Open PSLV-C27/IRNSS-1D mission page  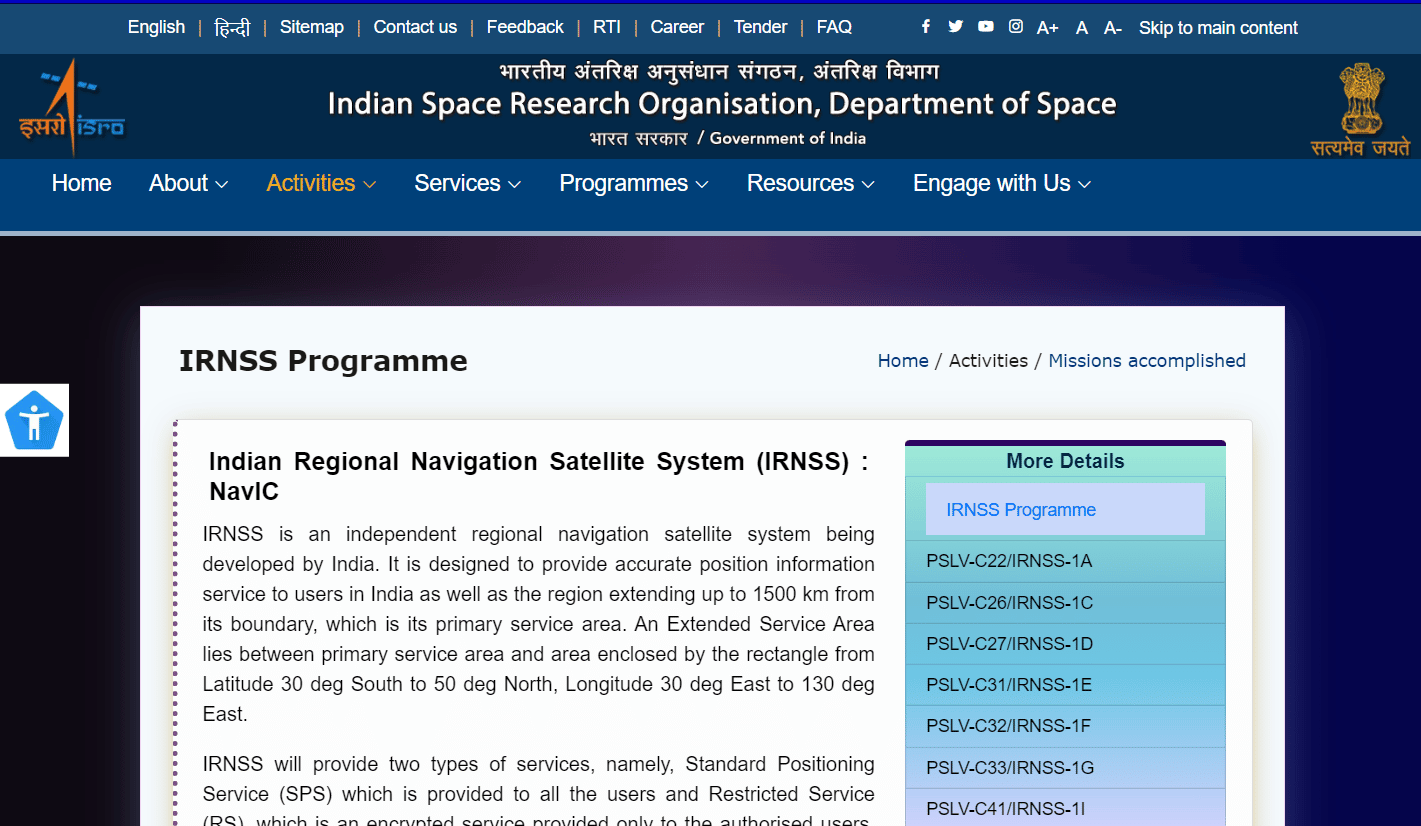point(1065,644)
